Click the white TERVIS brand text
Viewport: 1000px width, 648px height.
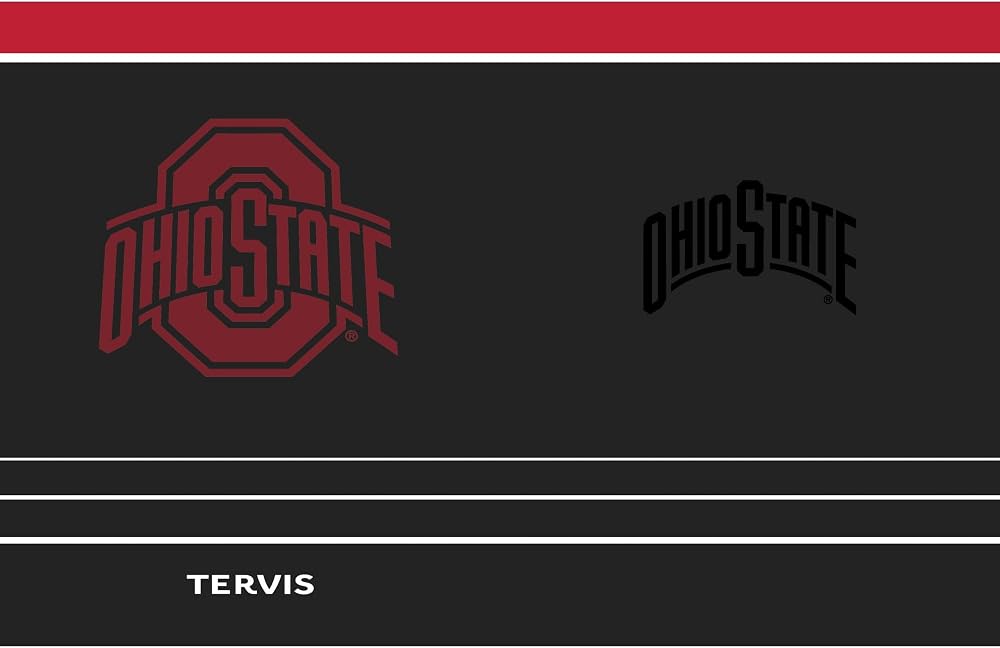pyautogui.click(x=251, y=584)
